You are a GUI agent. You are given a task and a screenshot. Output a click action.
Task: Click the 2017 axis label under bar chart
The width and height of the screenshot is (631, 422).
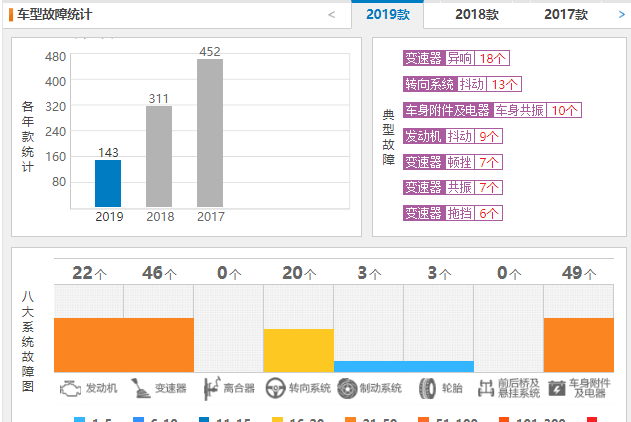click(x=210, y=217)
